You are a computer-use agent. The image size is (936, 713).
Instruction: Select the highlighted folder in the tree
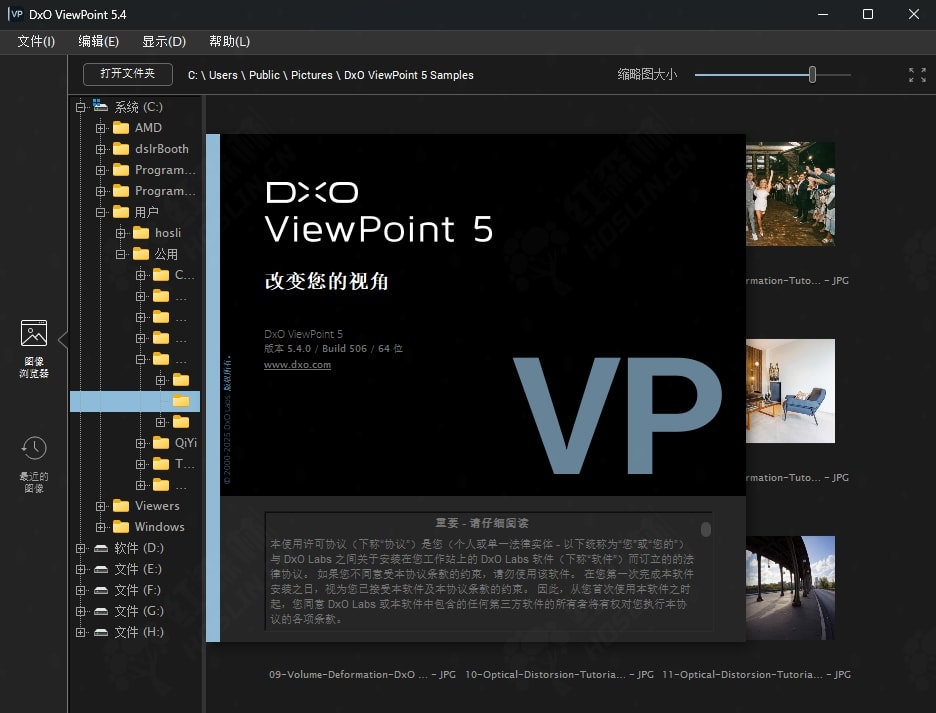tap(135, 401)
